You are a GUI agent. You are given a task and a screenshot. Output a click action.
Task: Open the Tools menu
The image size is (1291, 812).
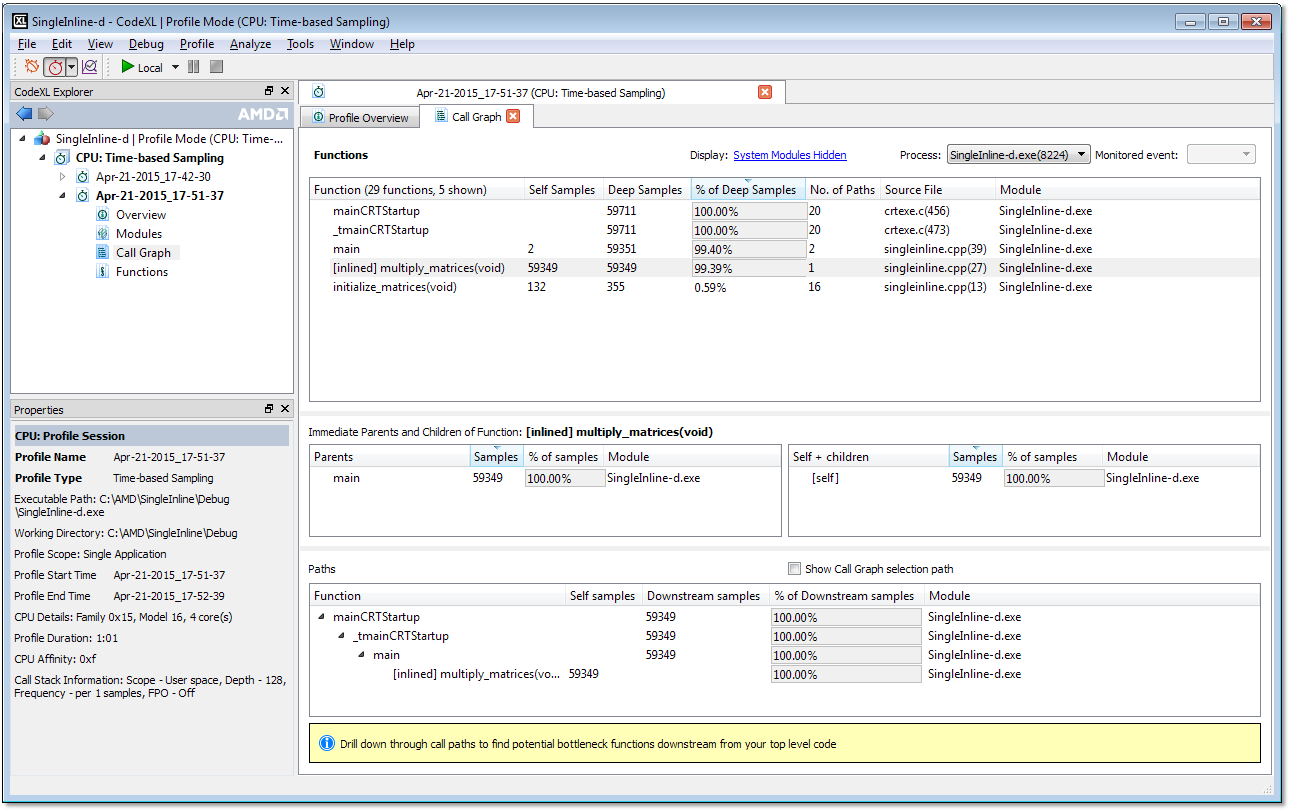[300, 44]
